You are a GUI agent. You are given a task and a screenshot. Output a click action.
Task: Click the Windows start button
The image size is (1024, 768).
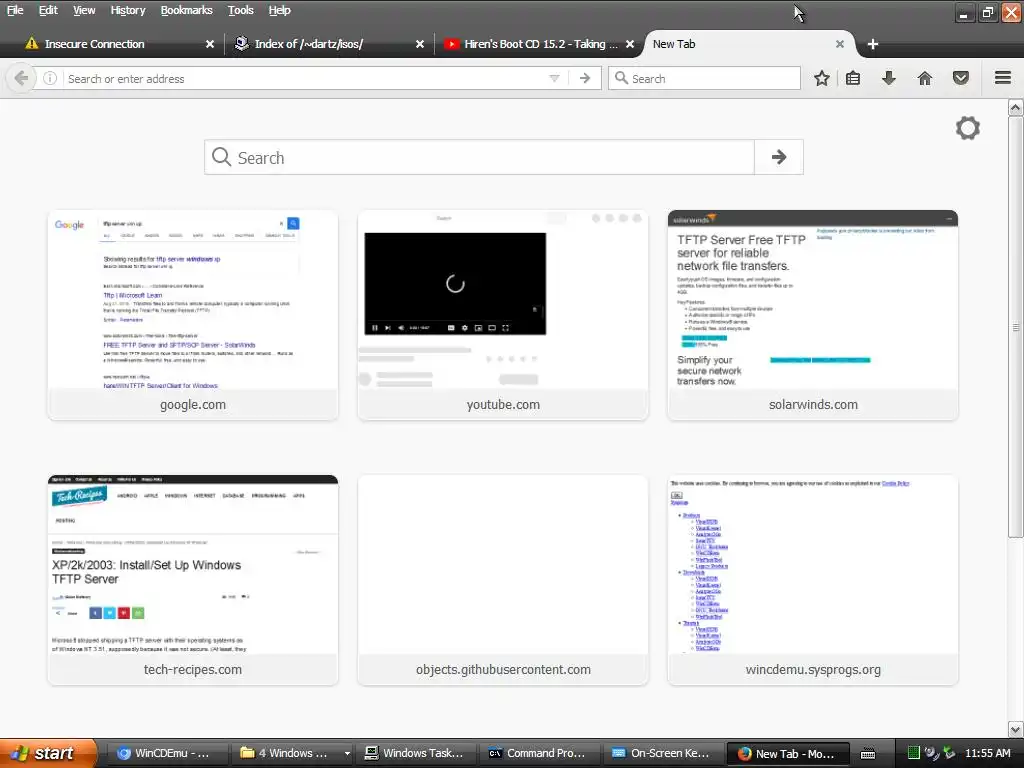(x=48, y=753)
